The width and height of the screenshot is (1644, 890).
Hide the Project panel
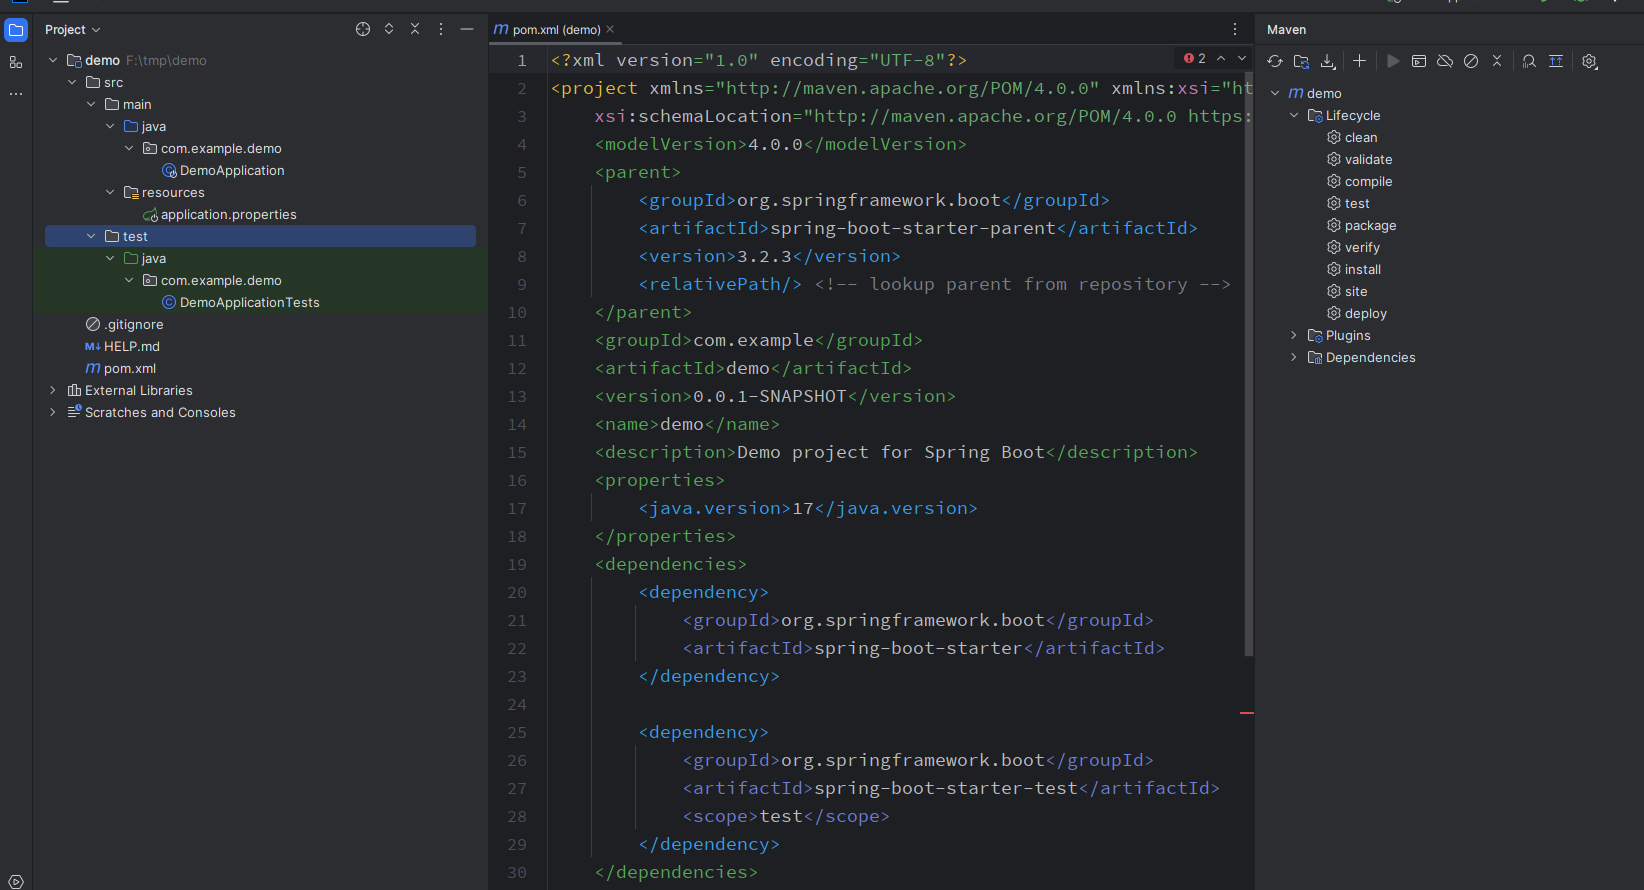(x=467, y=29)
